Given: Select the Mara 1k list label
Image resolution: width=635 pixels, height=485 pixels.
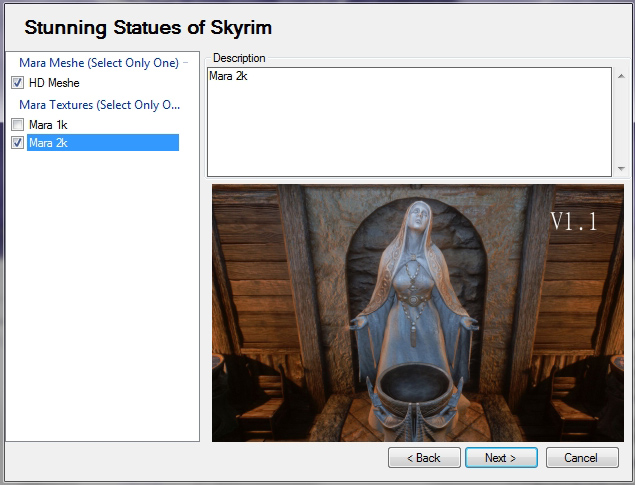Looking at the screenshot, I should coord(48,125).
